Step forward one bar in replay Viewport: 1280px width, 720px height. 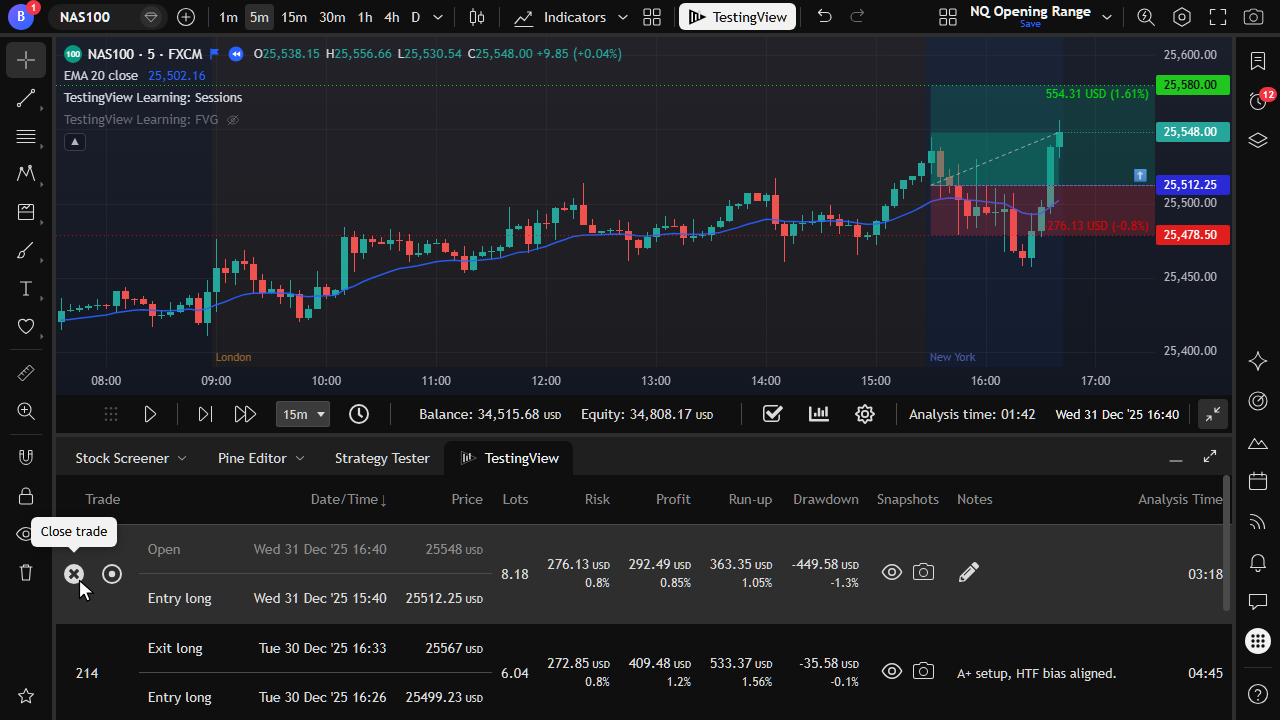click(x=205, y=414)
